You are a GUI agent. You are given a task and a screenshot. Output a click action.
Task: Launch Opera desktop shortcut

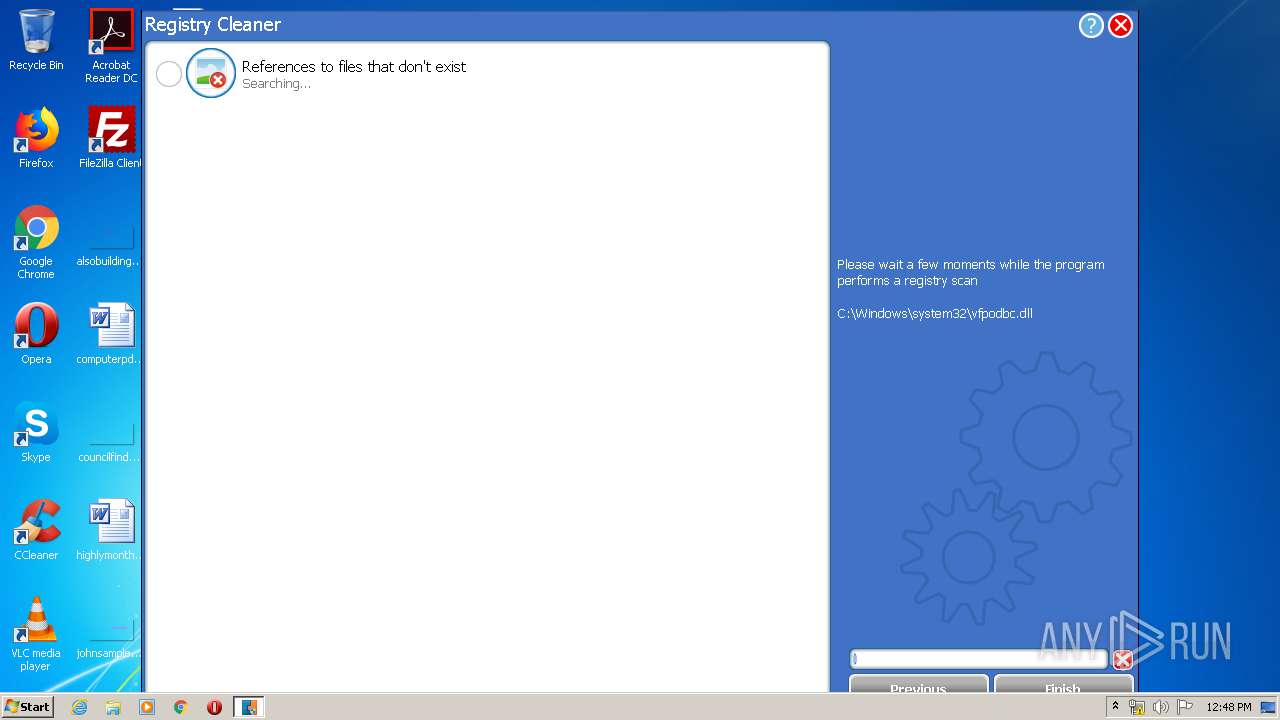[x=36, y=334]
